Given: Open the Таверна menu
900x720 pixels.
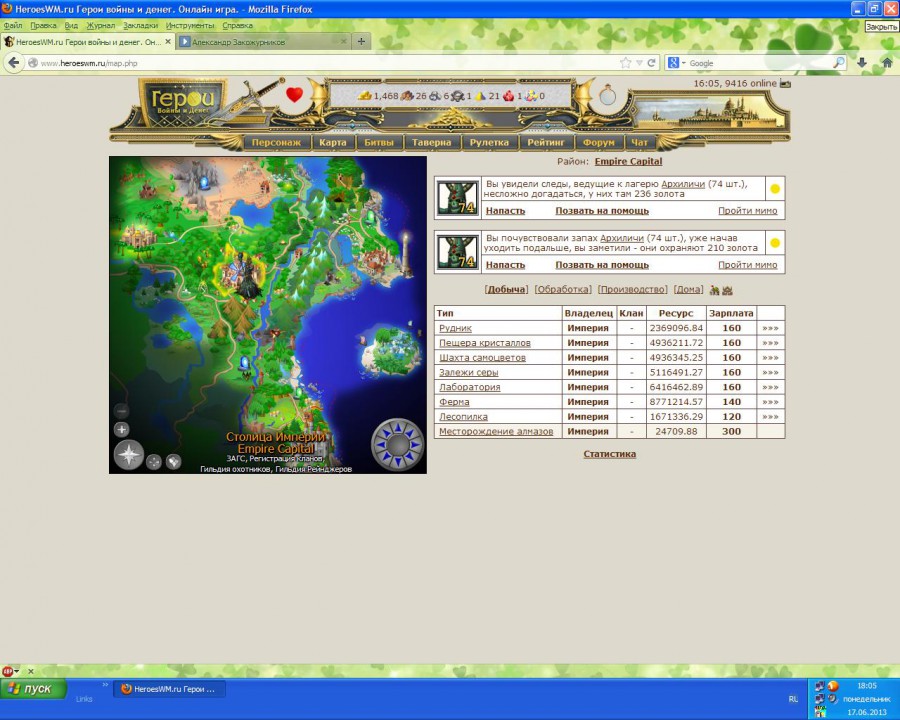Looking at the screenshot, I should tap(432, 142).
